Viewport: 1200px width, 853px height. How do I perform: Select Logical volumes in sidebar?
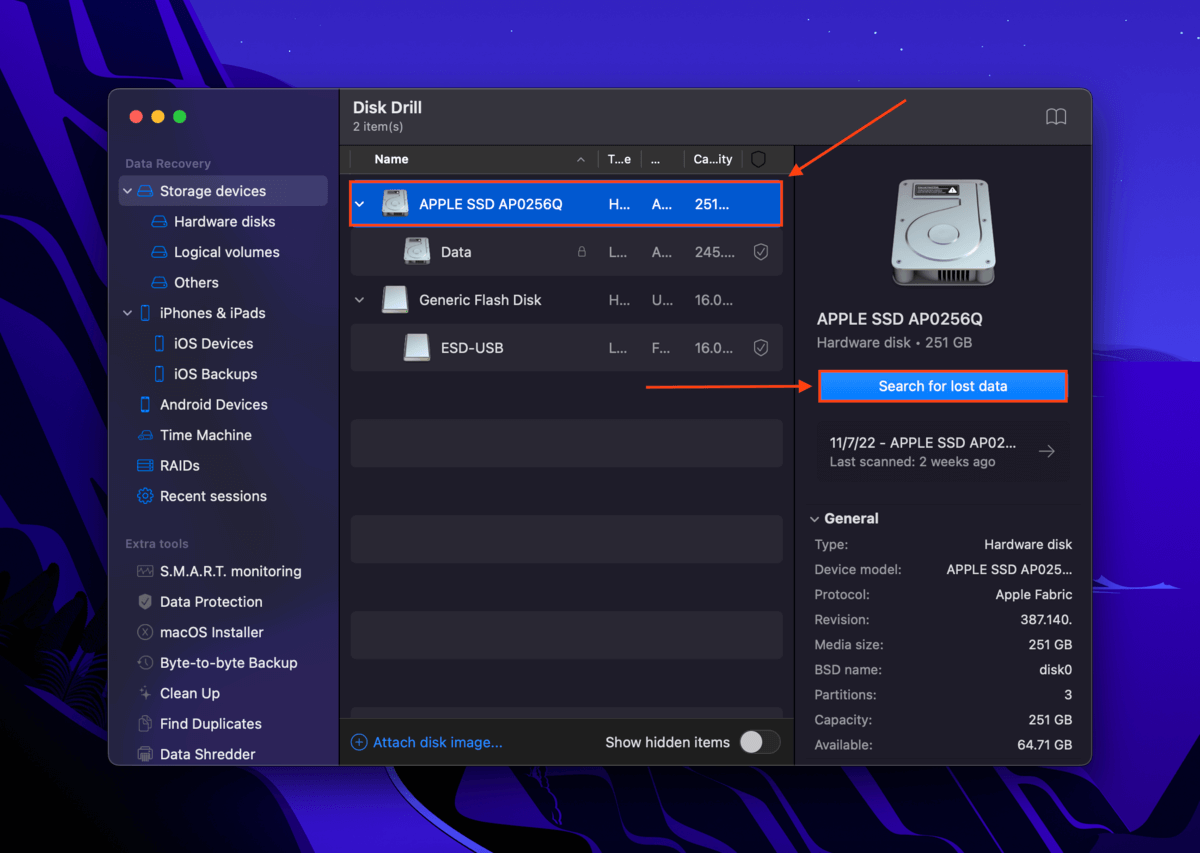227,252
